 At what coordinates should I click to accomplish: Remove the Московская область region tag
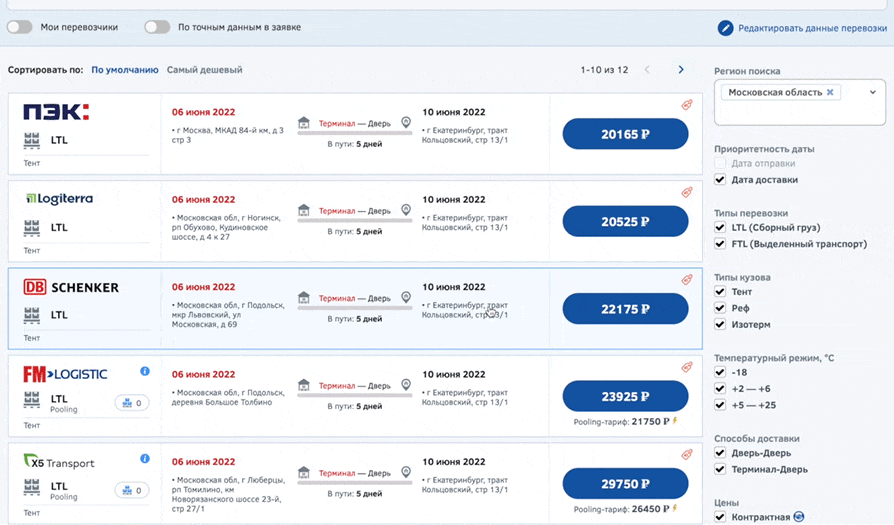[830, 92]
